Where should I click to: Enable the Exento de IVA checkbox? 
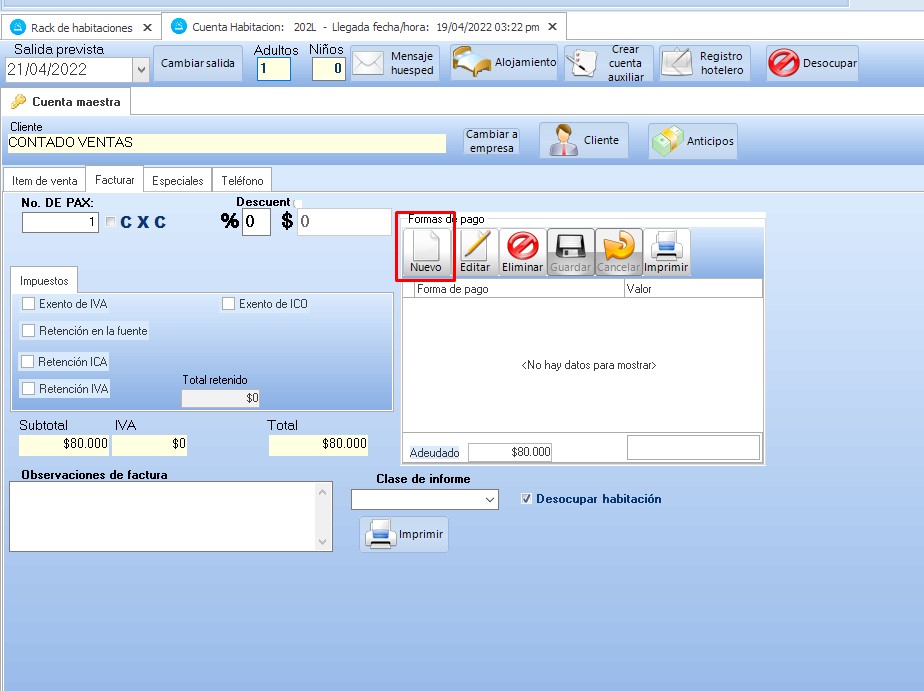(x=29, y=304)
